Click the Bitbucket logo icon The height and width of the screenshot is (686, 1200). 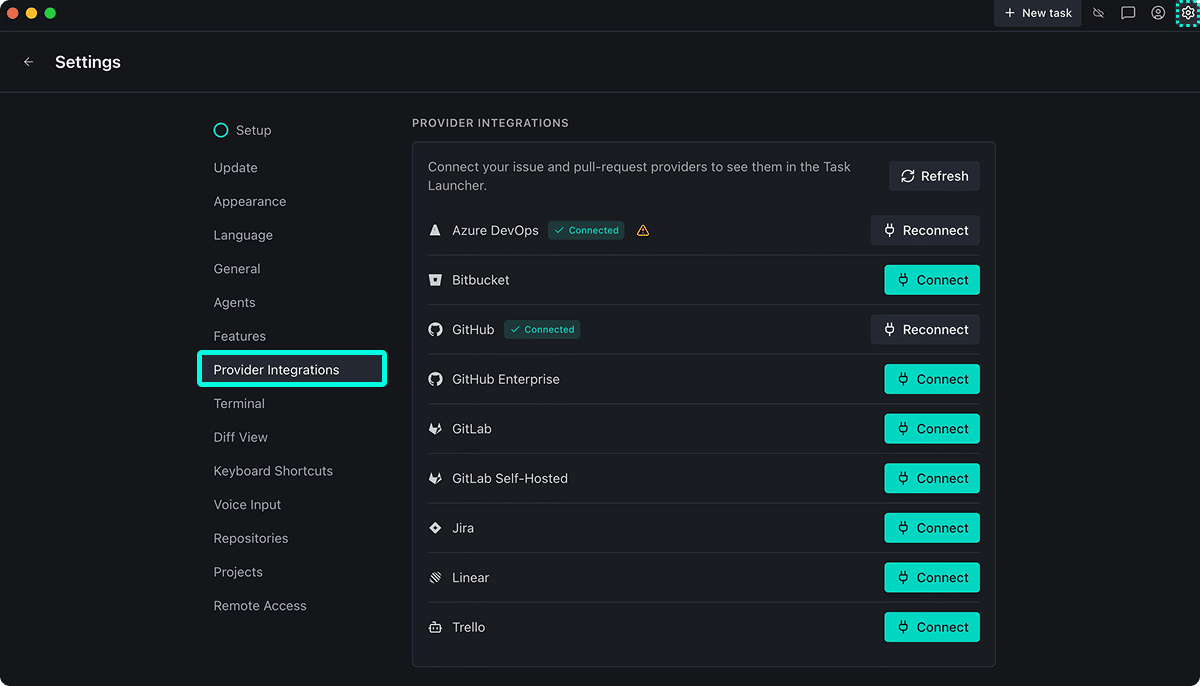pos(435,280)
